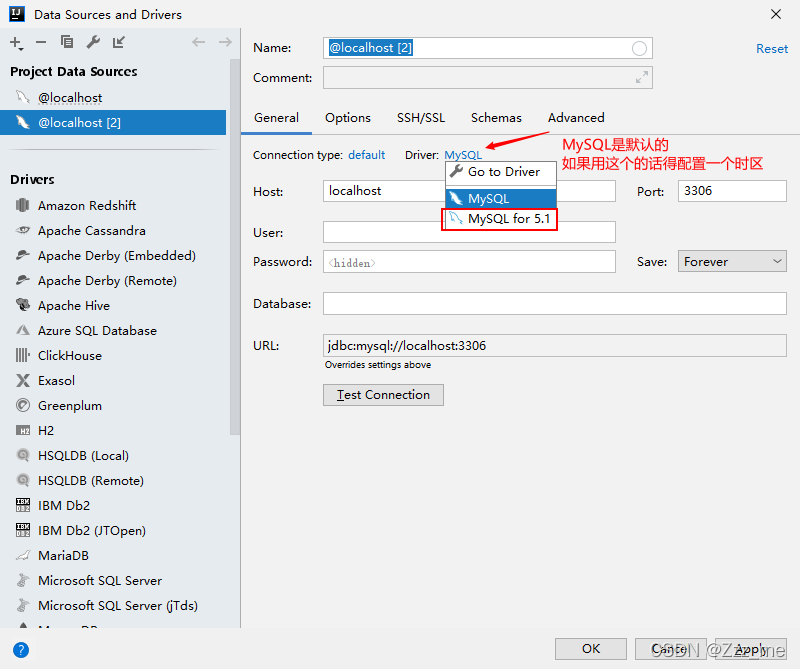Click the Make Global toolbar icon
Screen dimensions: 800x669
point(118,42)
